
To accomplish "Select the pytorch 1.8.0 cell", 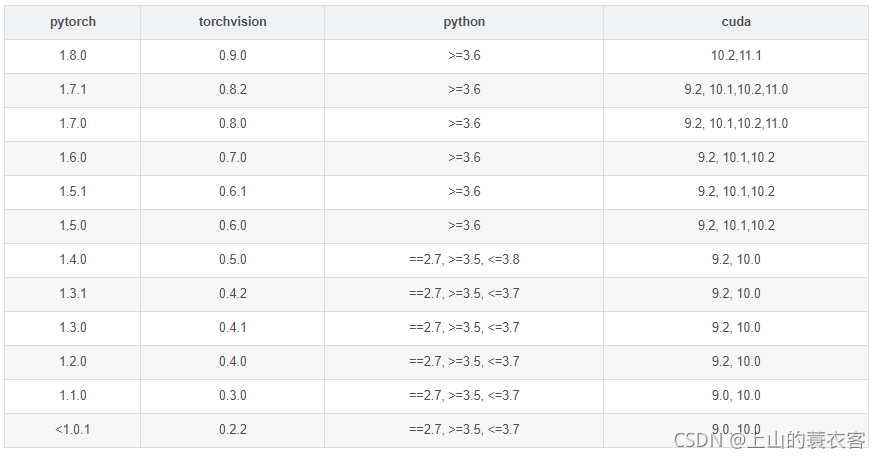I will 73,56.
